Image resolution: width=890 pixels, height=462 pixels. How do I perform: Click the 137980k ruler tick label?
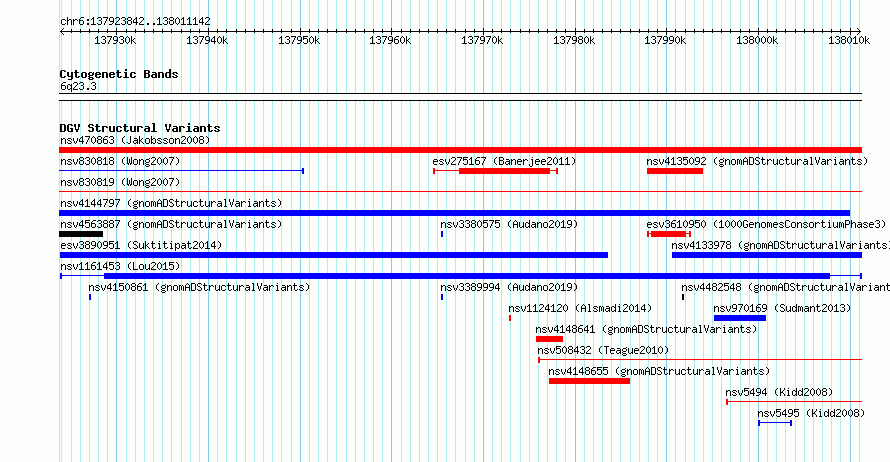point(574,41)
